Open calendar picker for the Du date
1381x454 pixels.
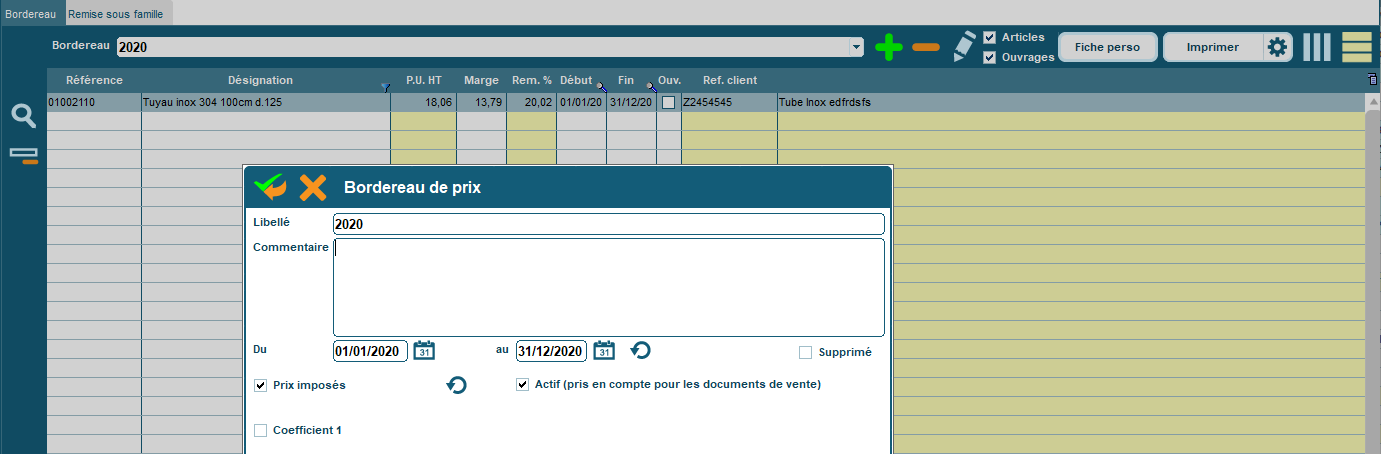pos(424,350)
